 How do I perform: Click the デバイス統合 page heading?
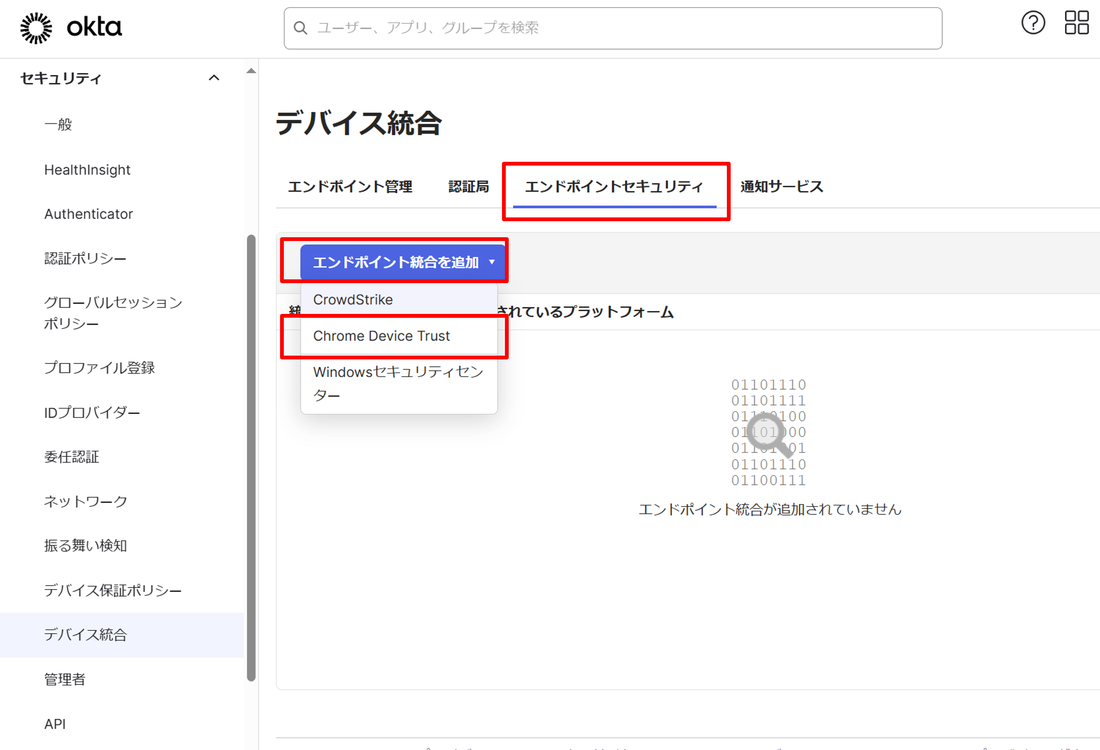pyautogui.click(x=358, y=123)
